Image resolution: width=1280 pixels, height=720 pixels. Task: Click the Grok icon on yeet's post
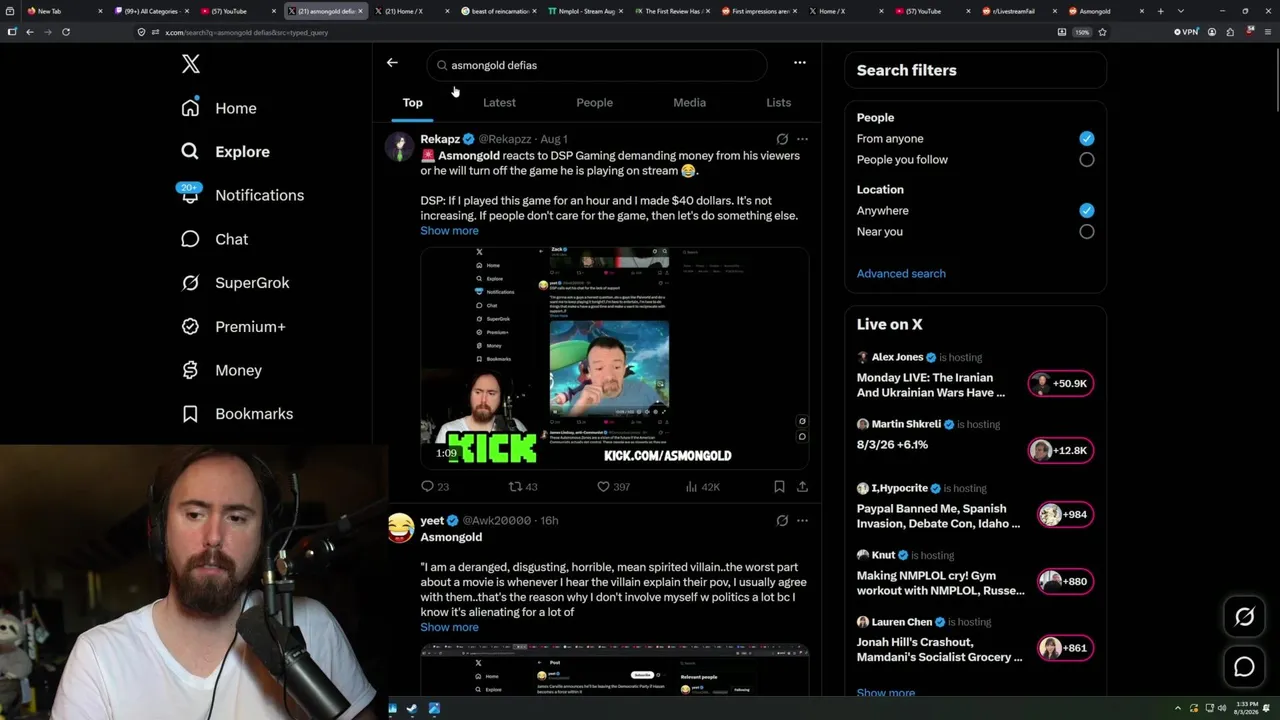tap(782, 521)
